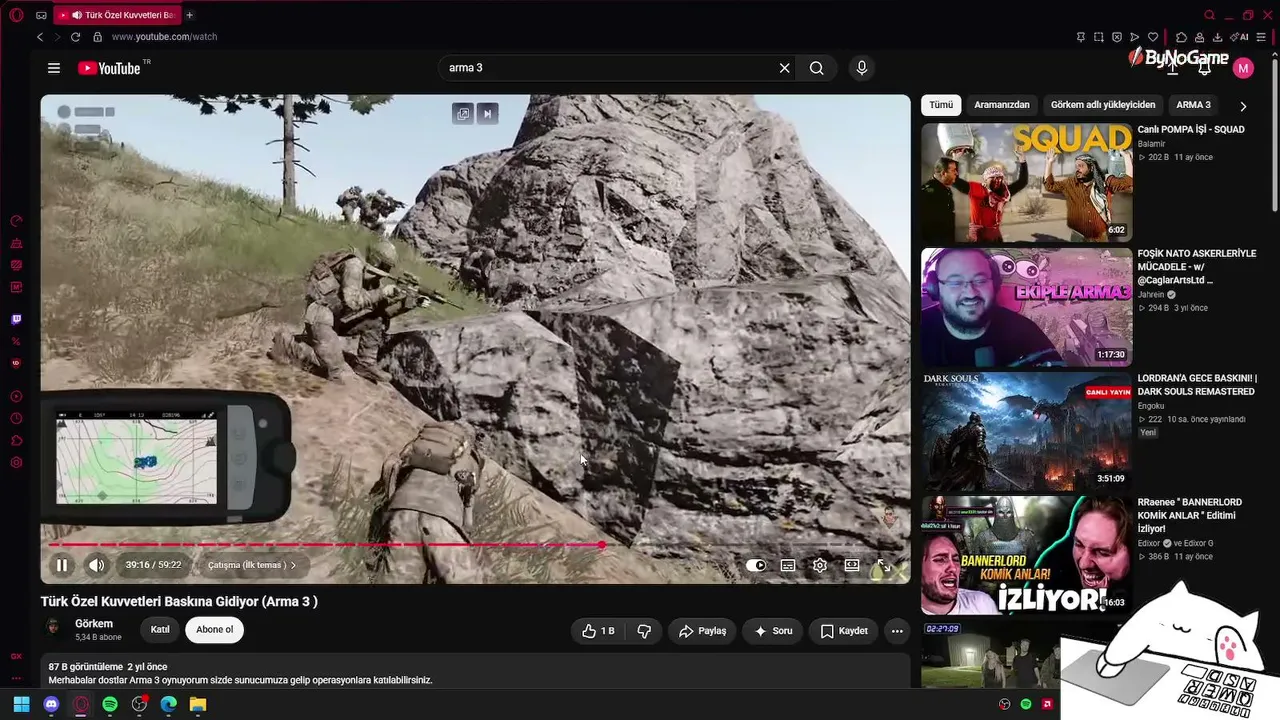Seek the video progress bar near the playhead

click(602, 545)
